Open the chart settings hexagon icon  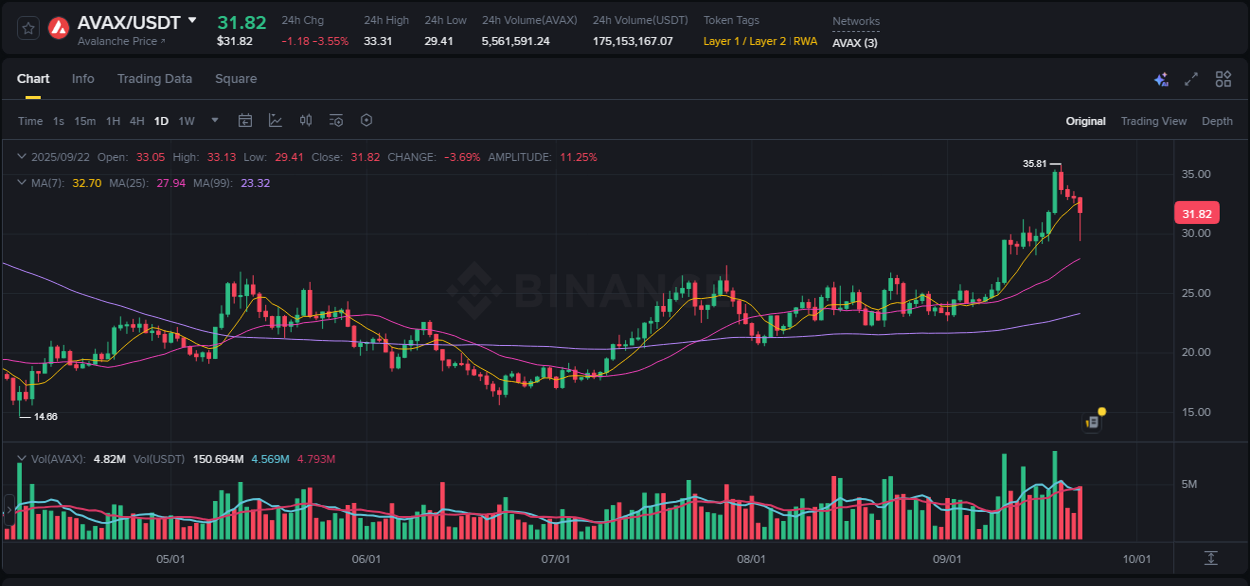pyautogui.click(x=366, y=120)
